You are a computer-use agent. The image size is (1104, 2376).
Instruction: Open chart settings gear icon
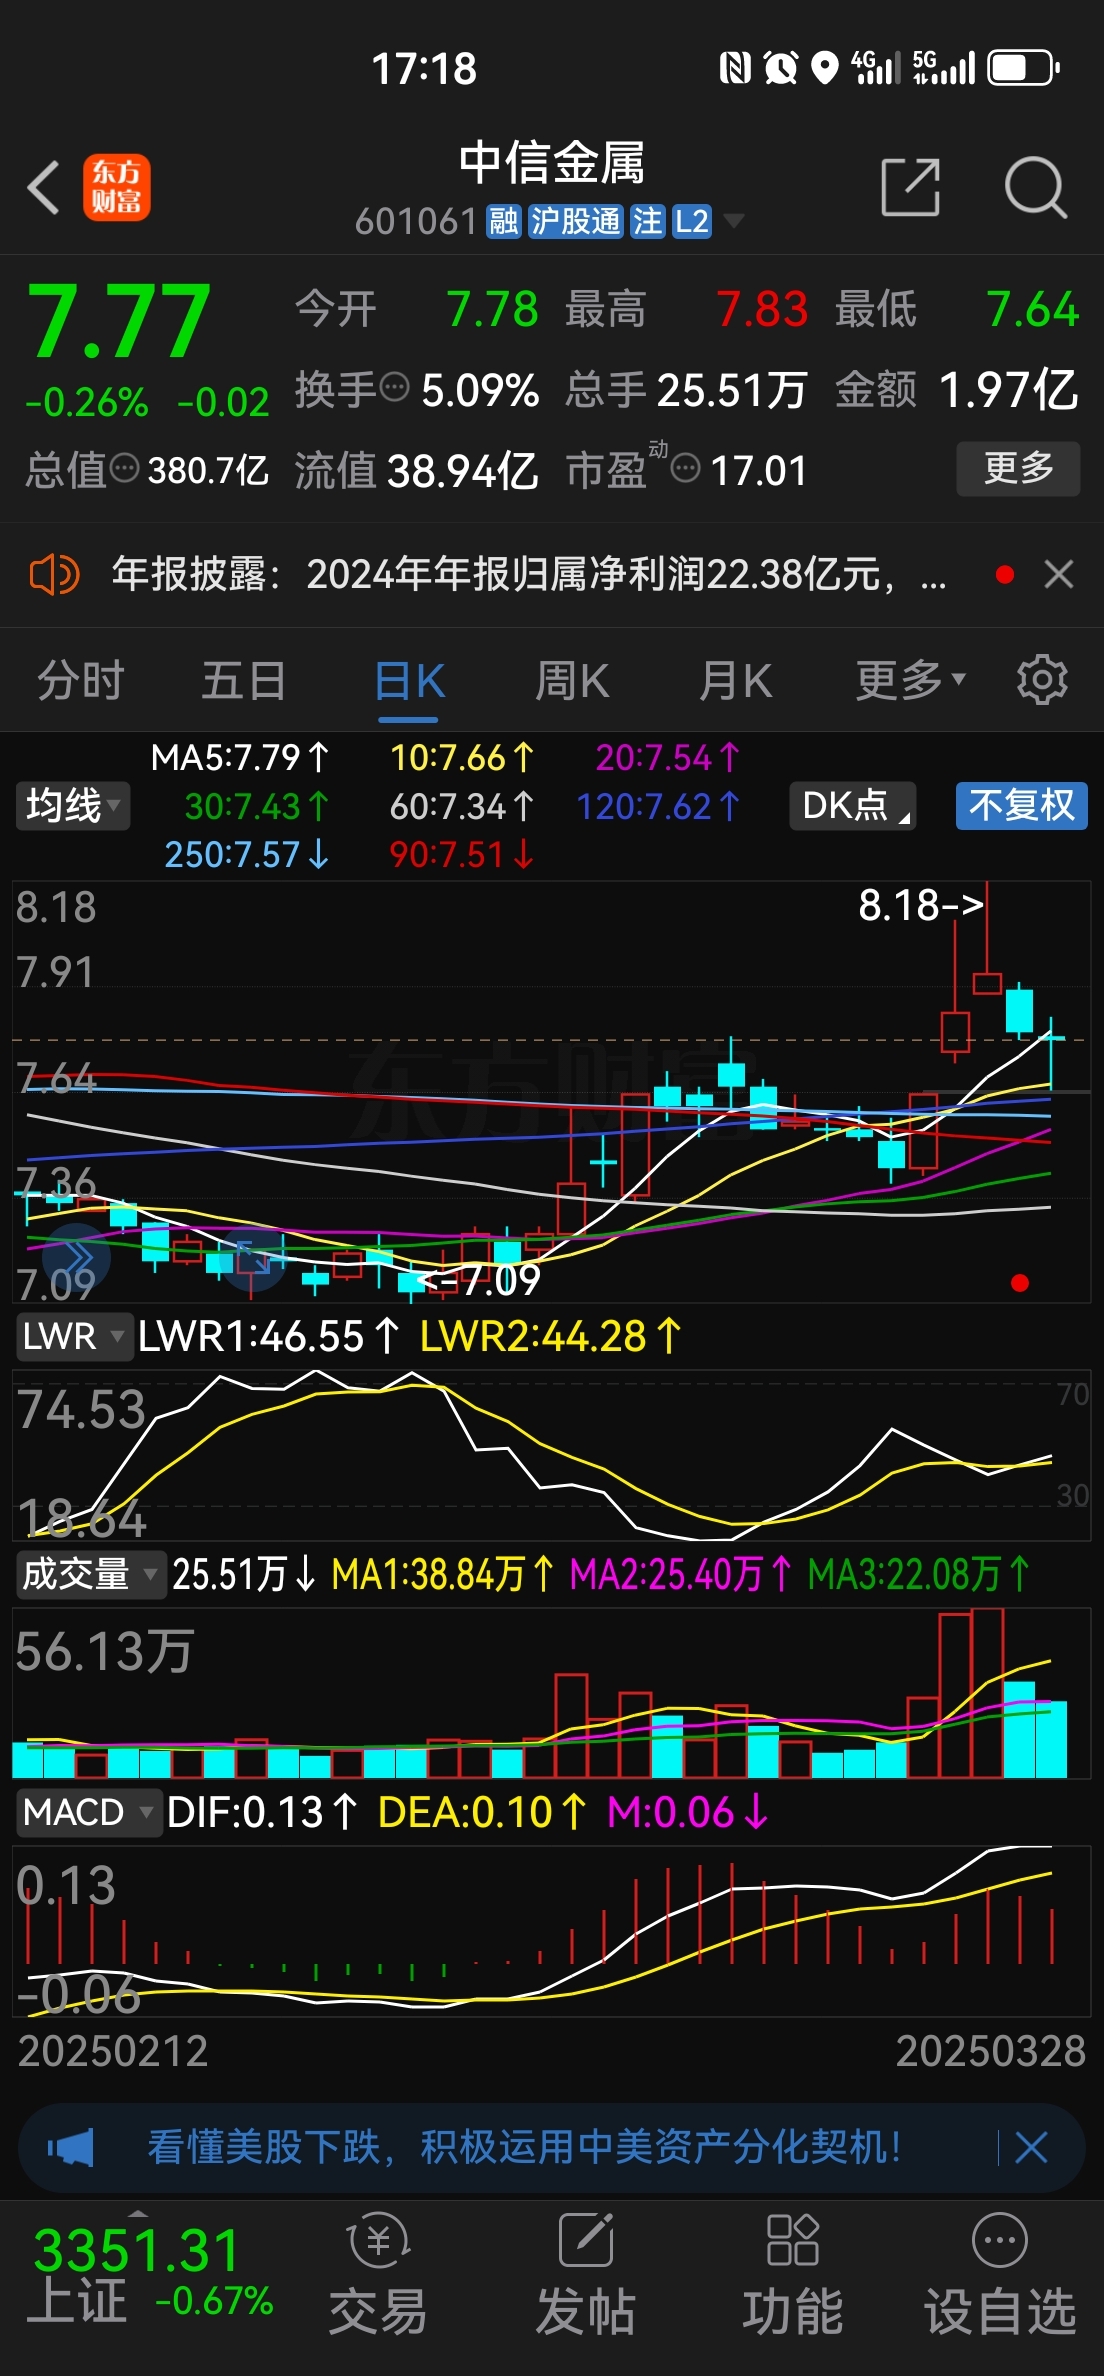coord(1042,681)
